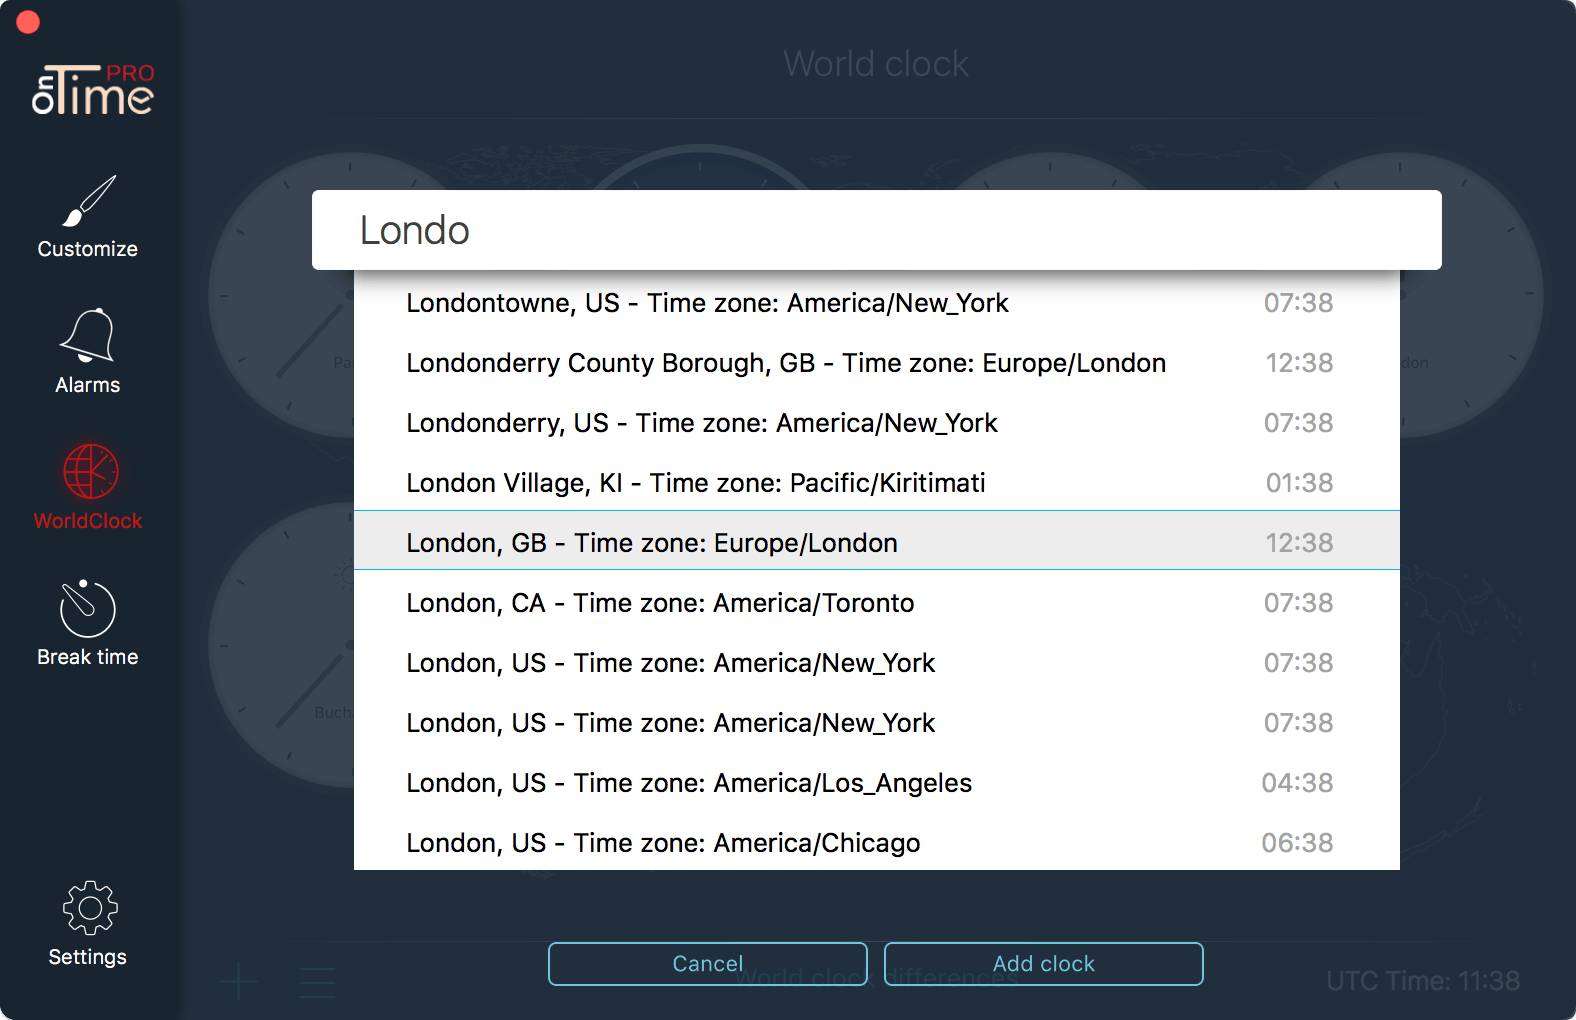Screen dimensions: 1576x1020
Task: Open the Settings gear
Action: 88,924
